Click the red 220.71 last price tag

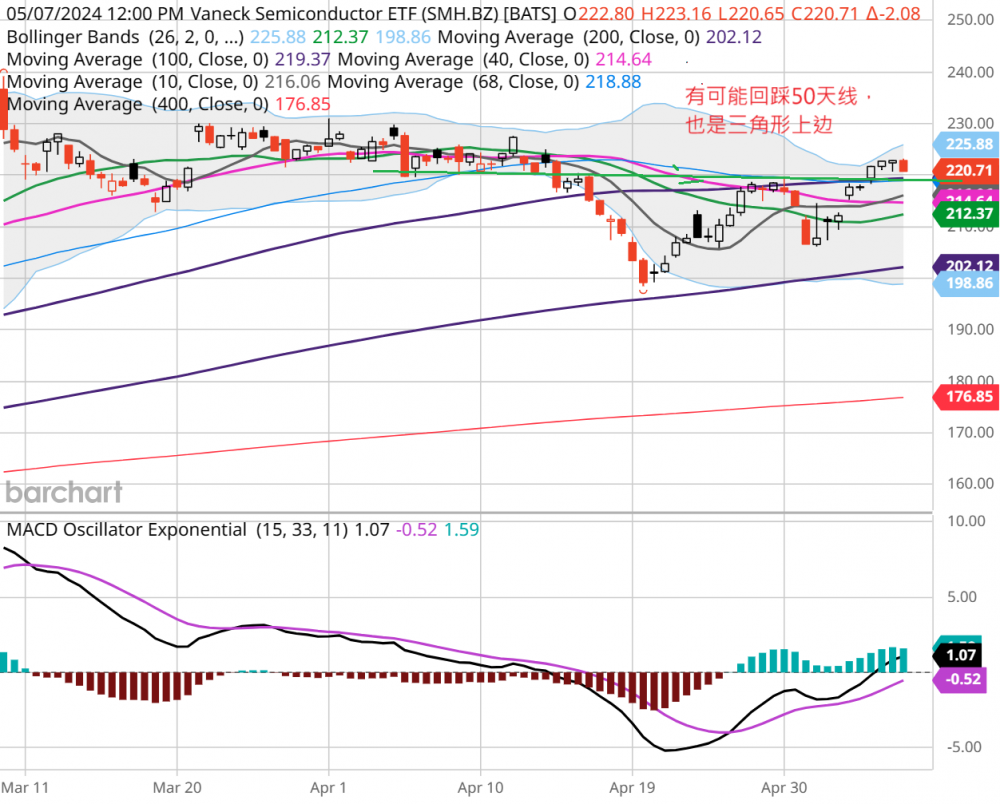[x=965, y=171]
